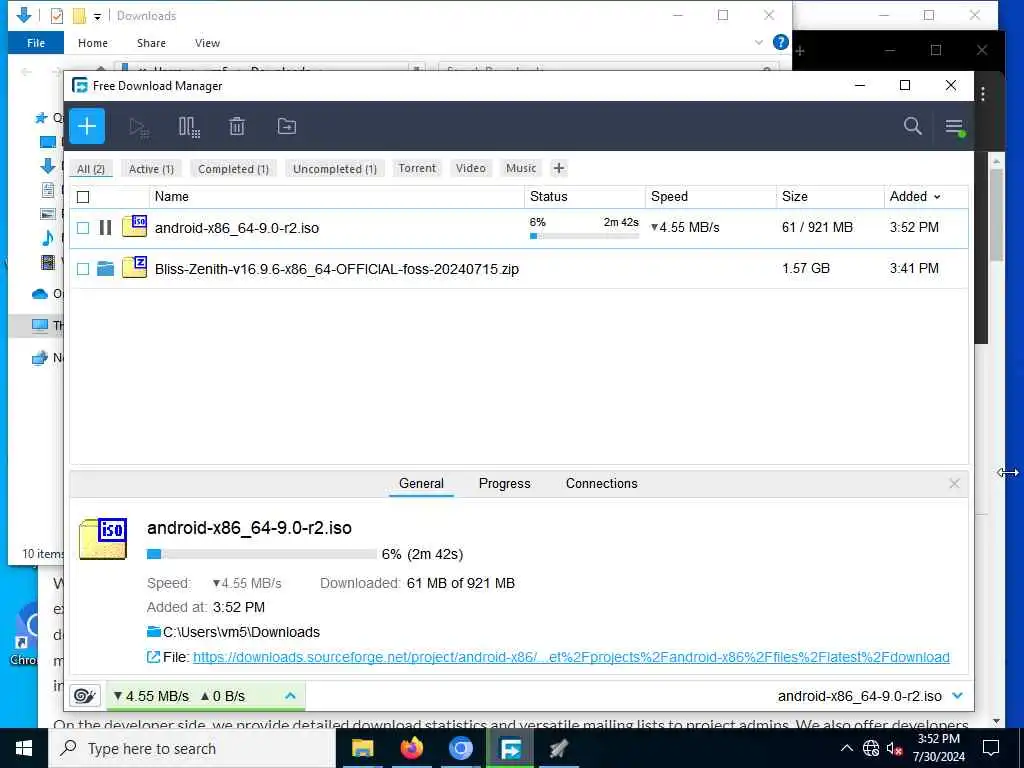The height and width of the screenshot is (768, 1024).
Task: Close the download details panel
Action: [x=954, y=483]
